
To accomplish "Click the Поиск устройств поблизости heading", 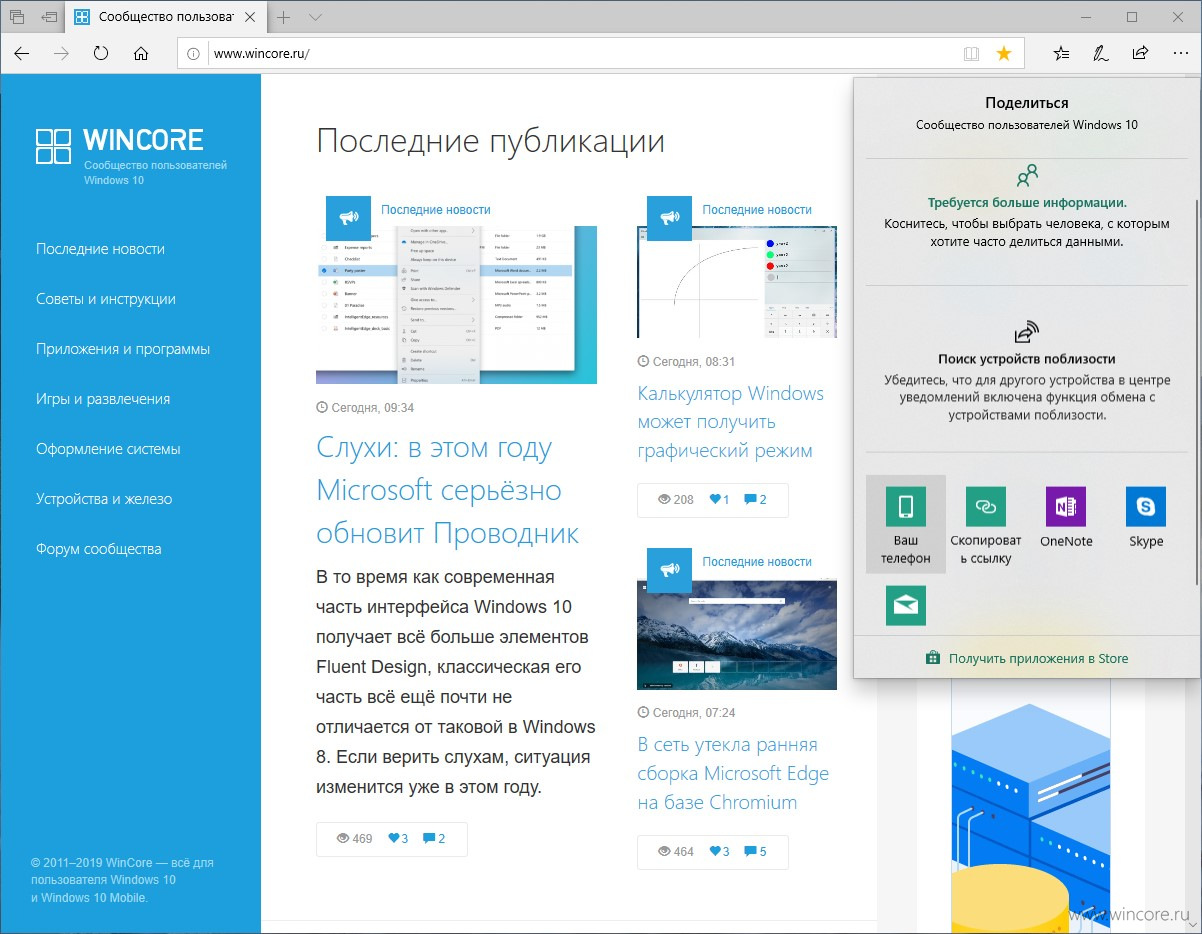I will [1027, 359].
